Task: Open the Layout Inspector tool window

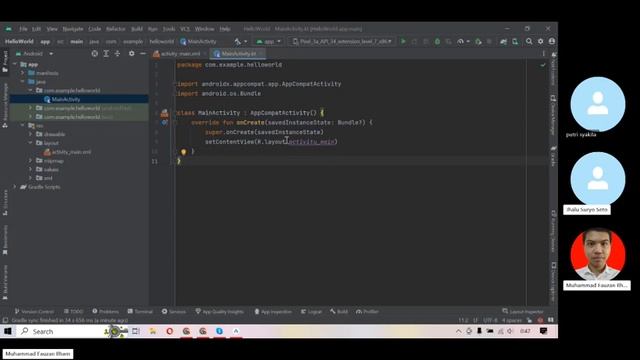Action: click(x=523, y=311)
